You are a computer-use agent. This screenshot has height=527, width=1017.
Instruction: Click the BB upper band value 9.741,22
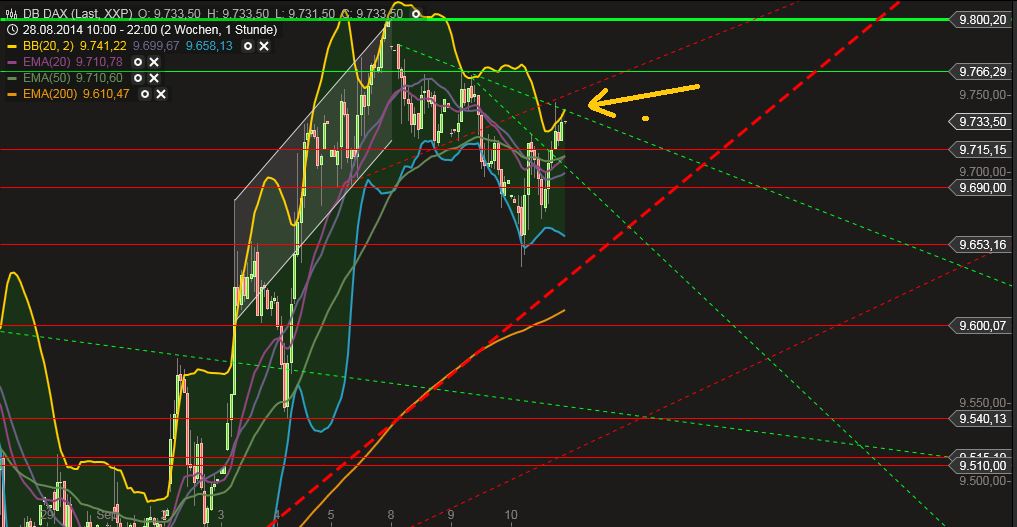coord(103,46)
